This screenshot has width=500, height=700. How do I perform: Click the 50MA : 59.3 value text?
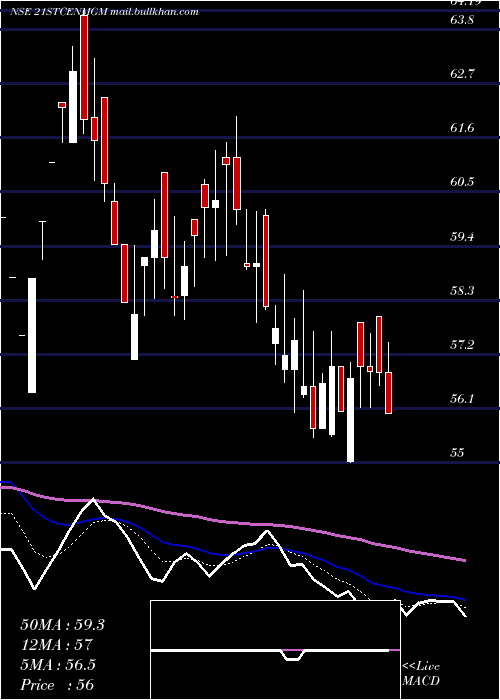[x=62, y=625]
